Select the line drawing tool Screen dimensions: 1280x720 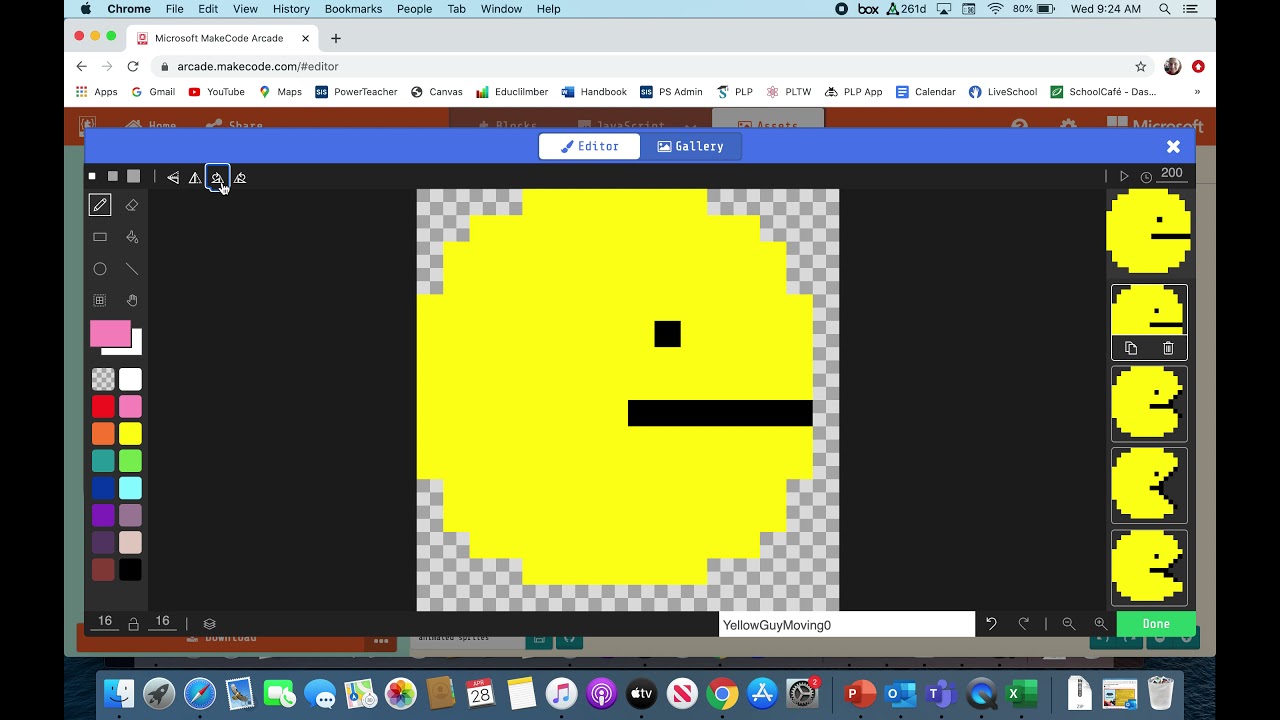(131, 269)
